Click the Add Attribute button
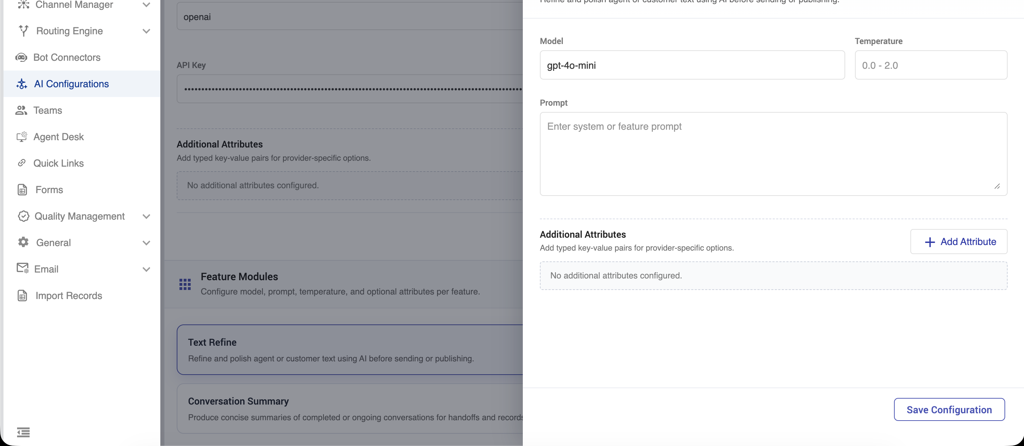Image resolution: width=1024 pixels, height=446 pixels. coord(959,242)
